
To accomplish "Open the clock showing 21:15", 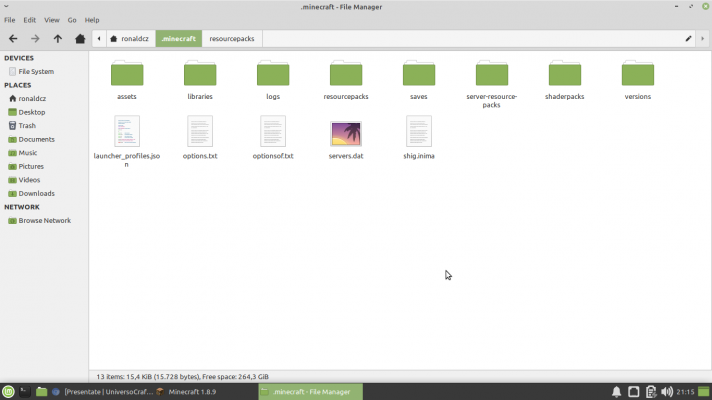I will [685, 392].
